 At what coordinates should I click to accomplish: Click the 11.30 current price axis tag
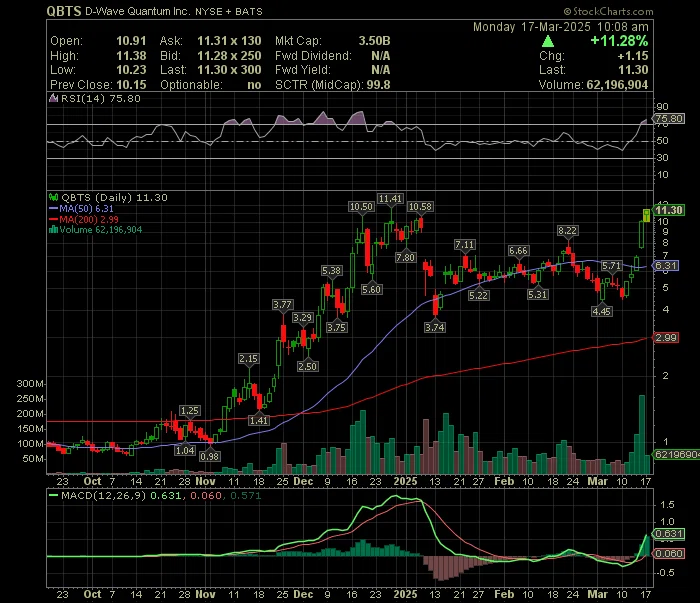[x=668, y=210]
